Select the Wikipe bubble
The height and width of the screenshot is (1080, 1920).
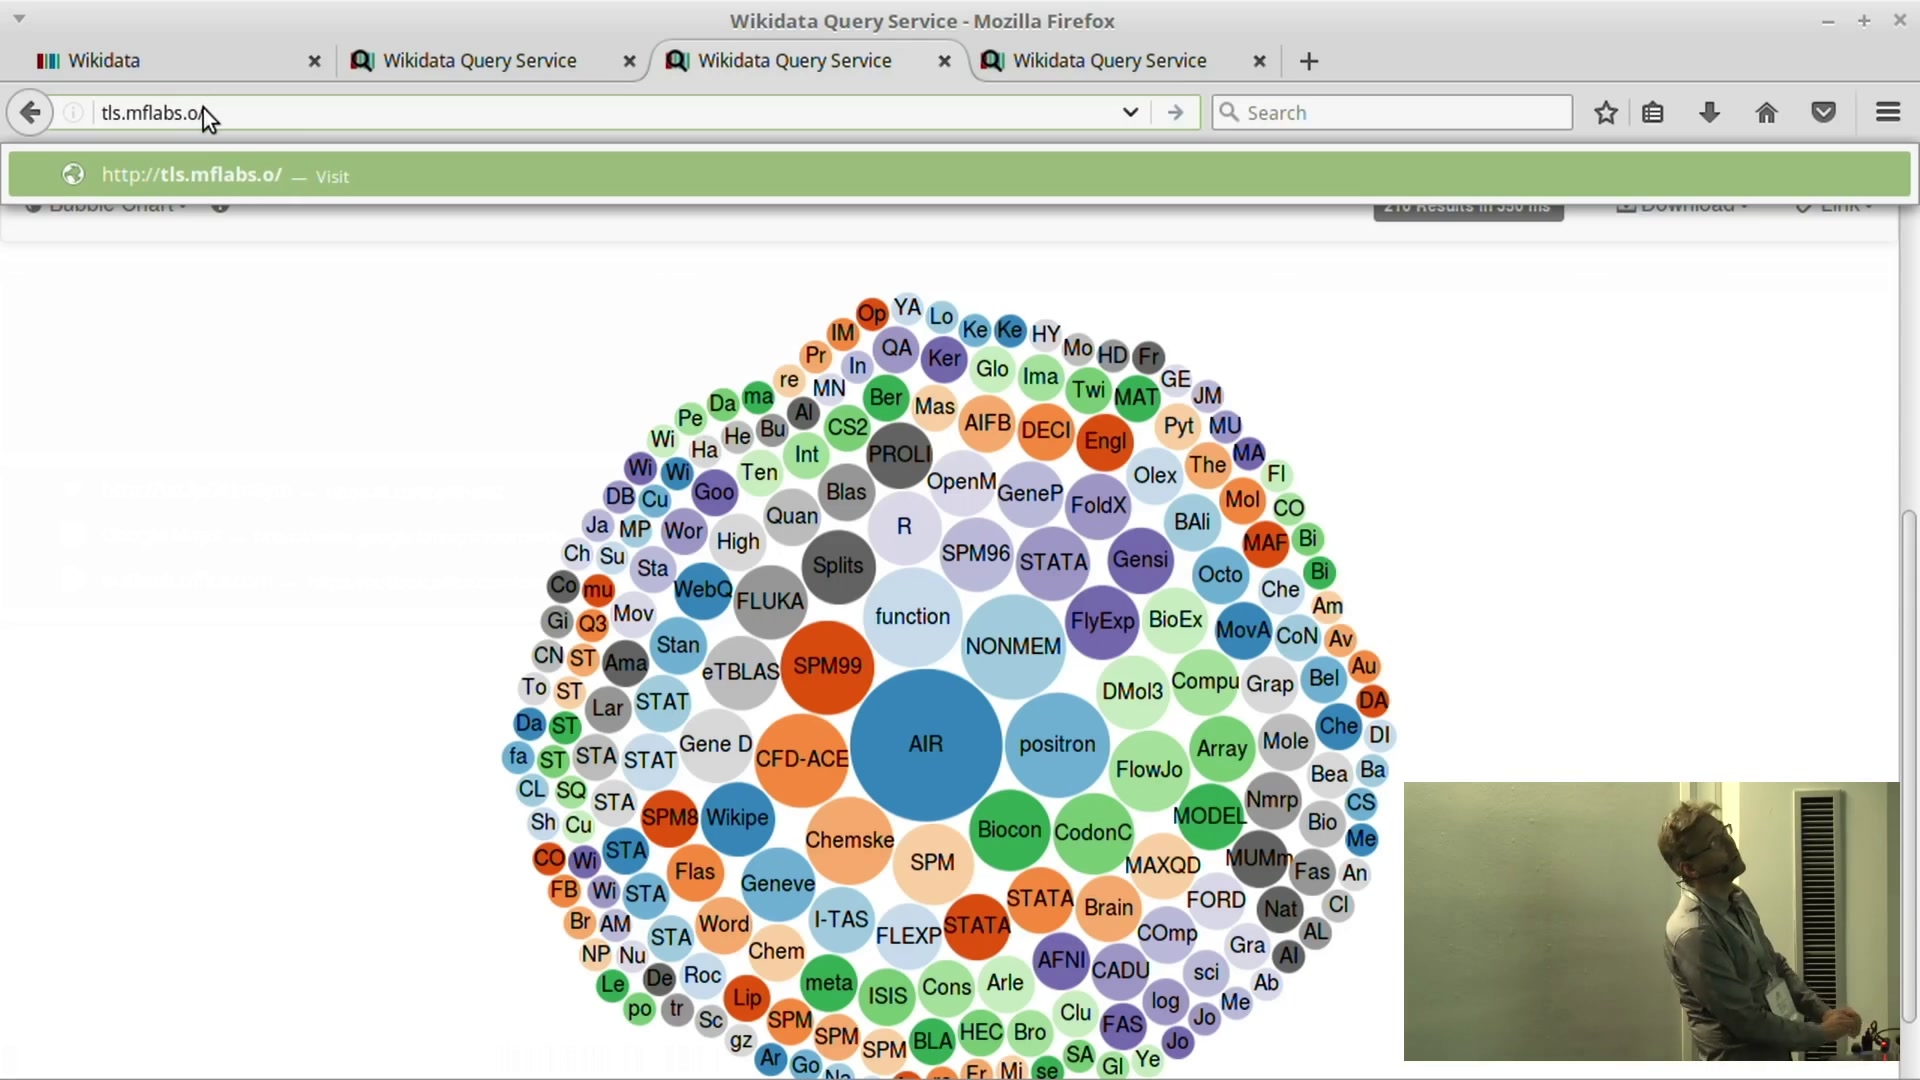737,817
